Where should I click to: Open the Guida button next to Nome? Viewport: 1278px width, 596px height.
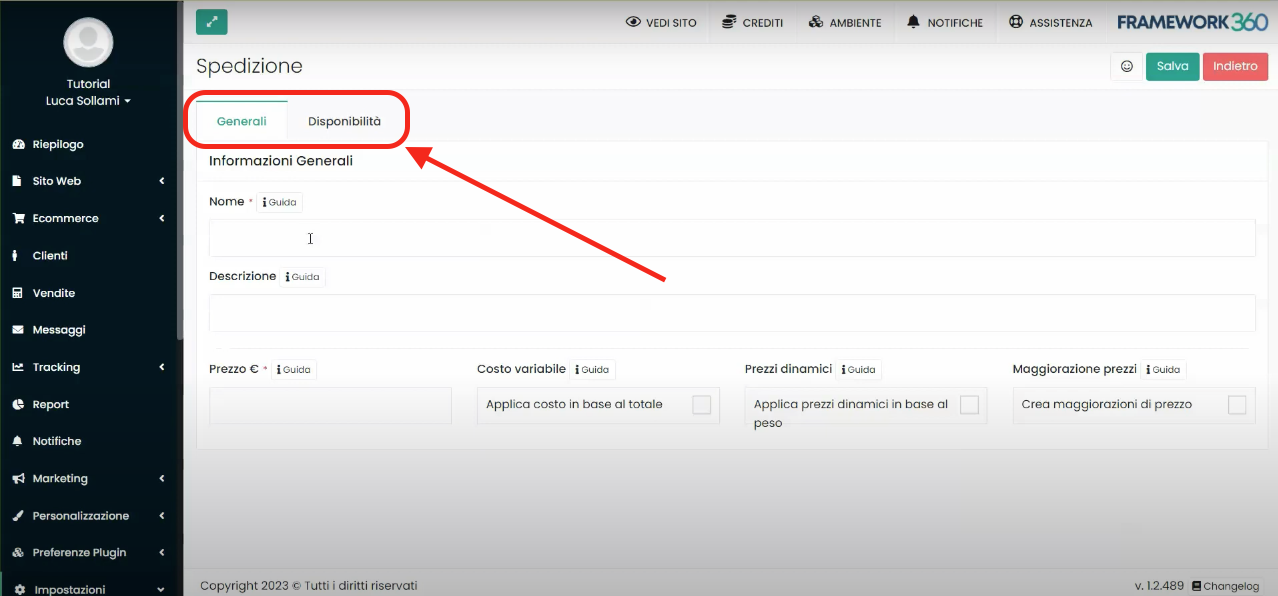tap(279, 202)
